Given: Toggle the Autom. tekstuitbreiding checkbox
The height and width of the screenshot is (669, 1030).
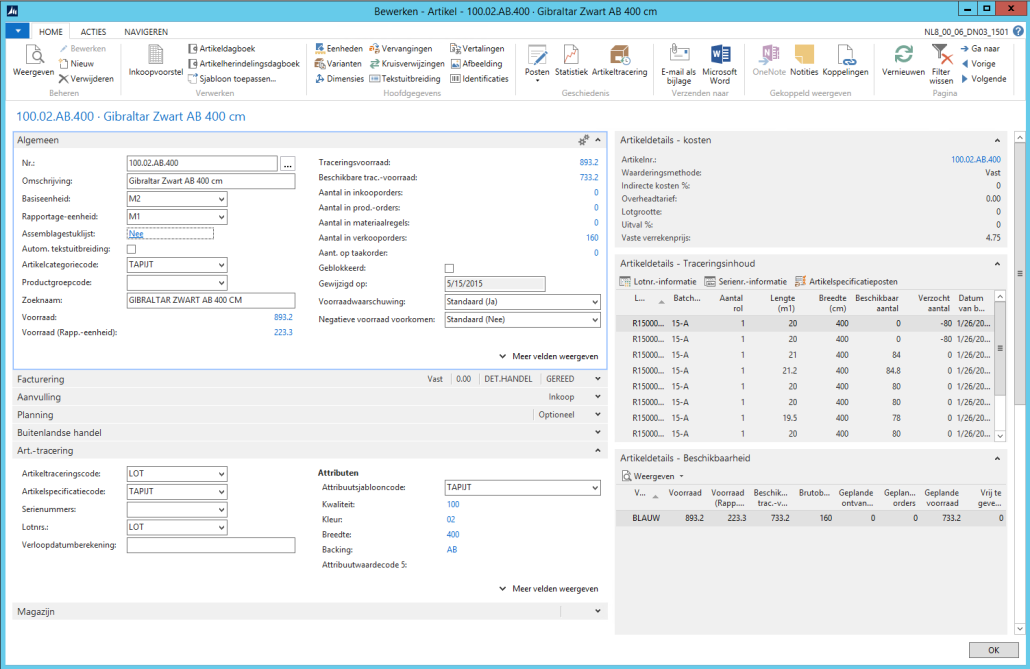Looking at the screenshot, I should (131, 249).
